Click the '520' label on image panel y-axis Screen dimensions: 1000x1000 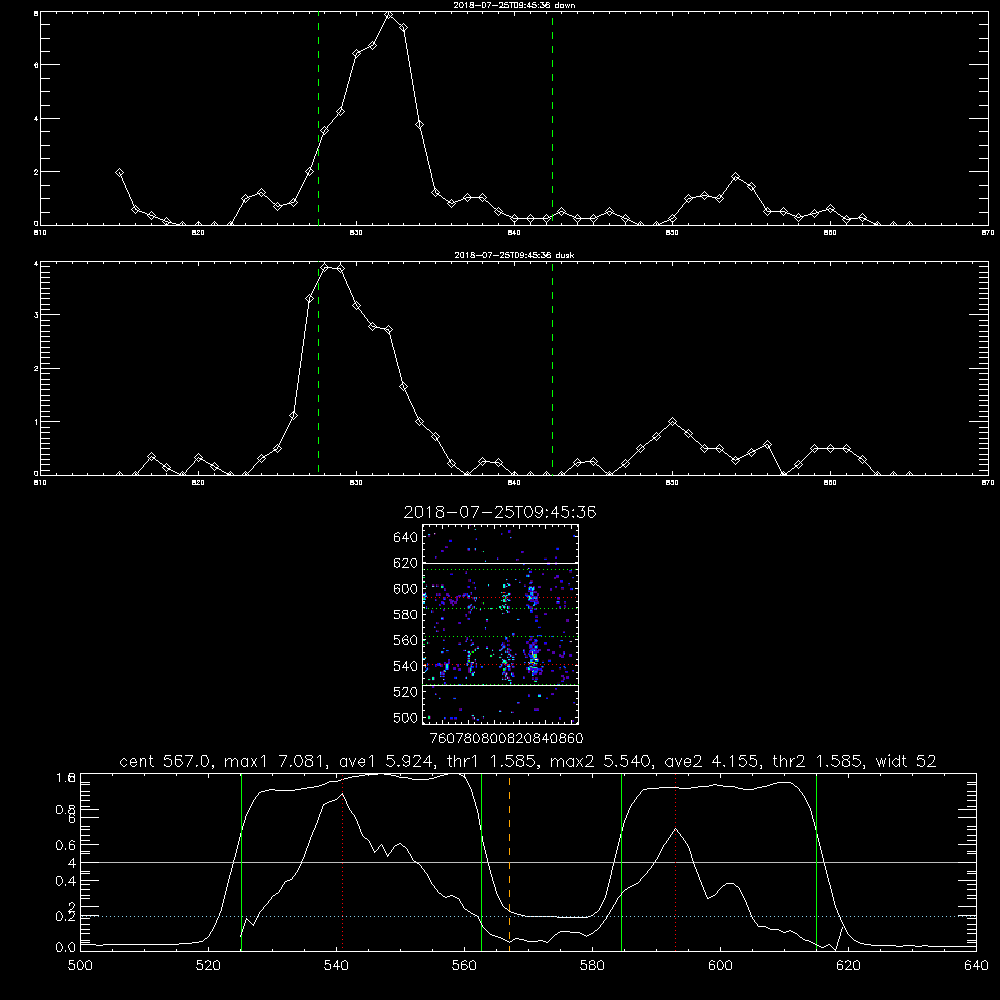[406, 692]
